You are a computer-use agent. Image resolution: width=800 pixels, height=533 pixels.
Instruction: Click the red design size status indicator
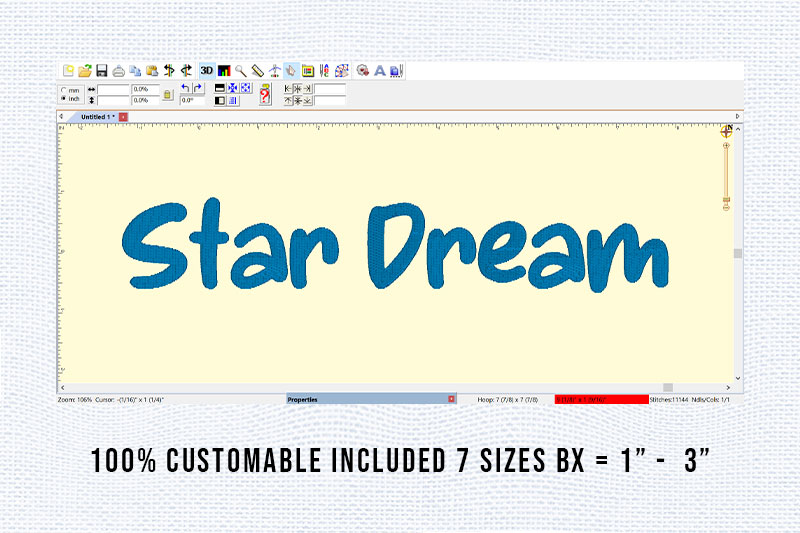coord(602,399)
